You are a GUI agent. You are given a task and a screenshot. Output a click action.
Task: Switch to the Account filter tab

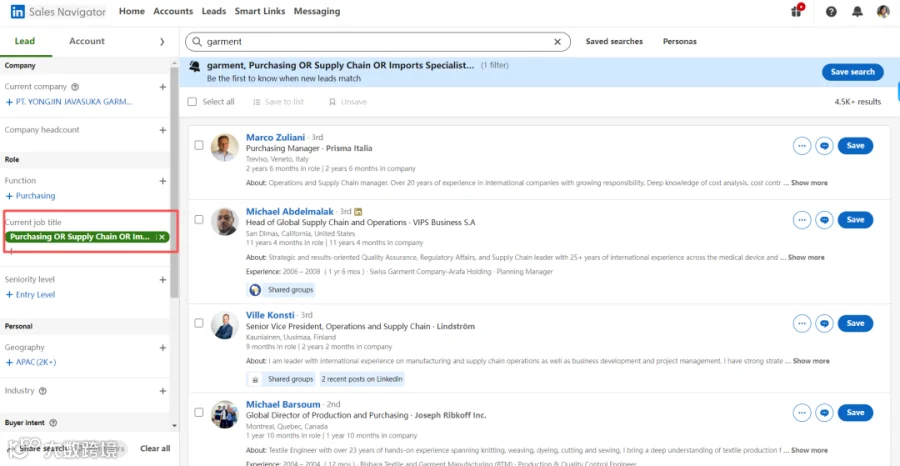coord(87,41)
